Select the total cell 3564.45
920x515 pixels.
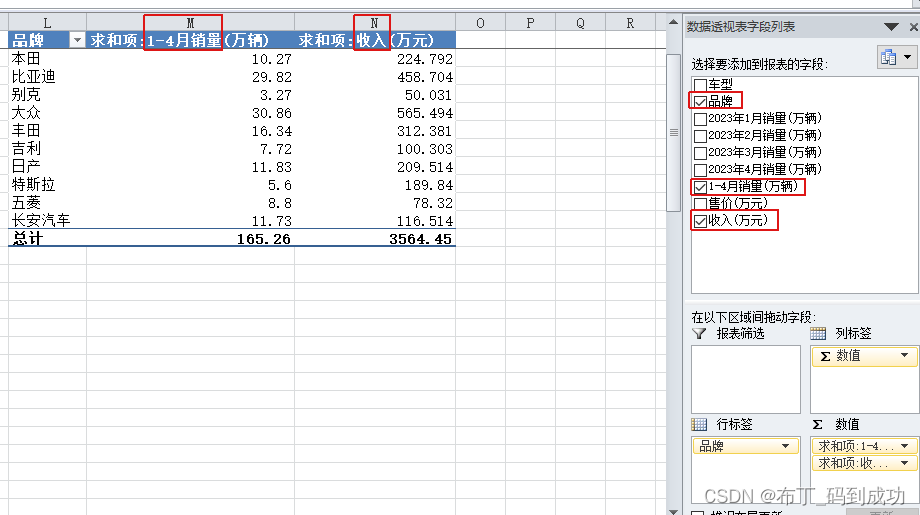tap(375, 239)
